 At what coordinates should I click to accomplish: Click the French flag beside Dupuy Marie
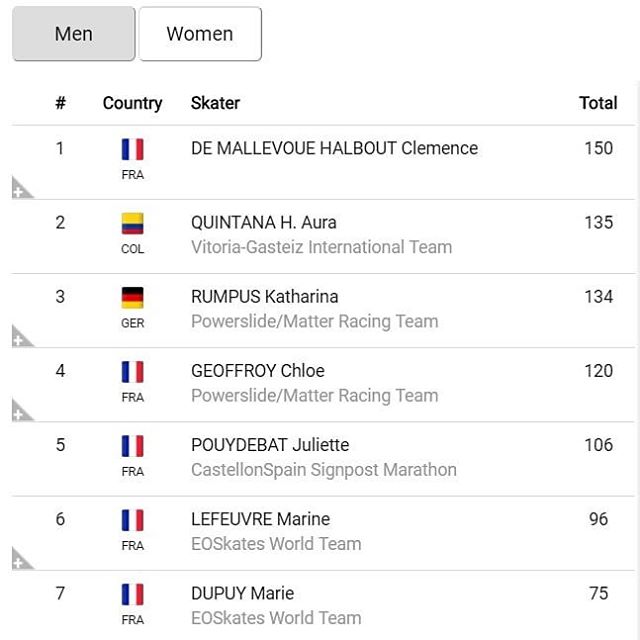click(x=132, y=594)
